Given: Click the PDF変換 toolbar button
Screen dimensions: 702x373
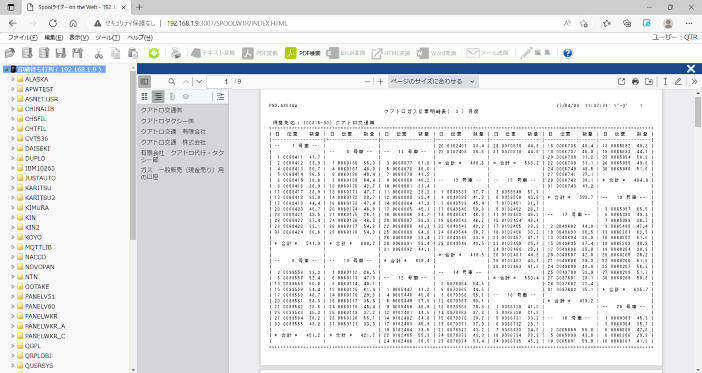Looking at the screenshot, I should pyautogui.click(x=260, y=53).
